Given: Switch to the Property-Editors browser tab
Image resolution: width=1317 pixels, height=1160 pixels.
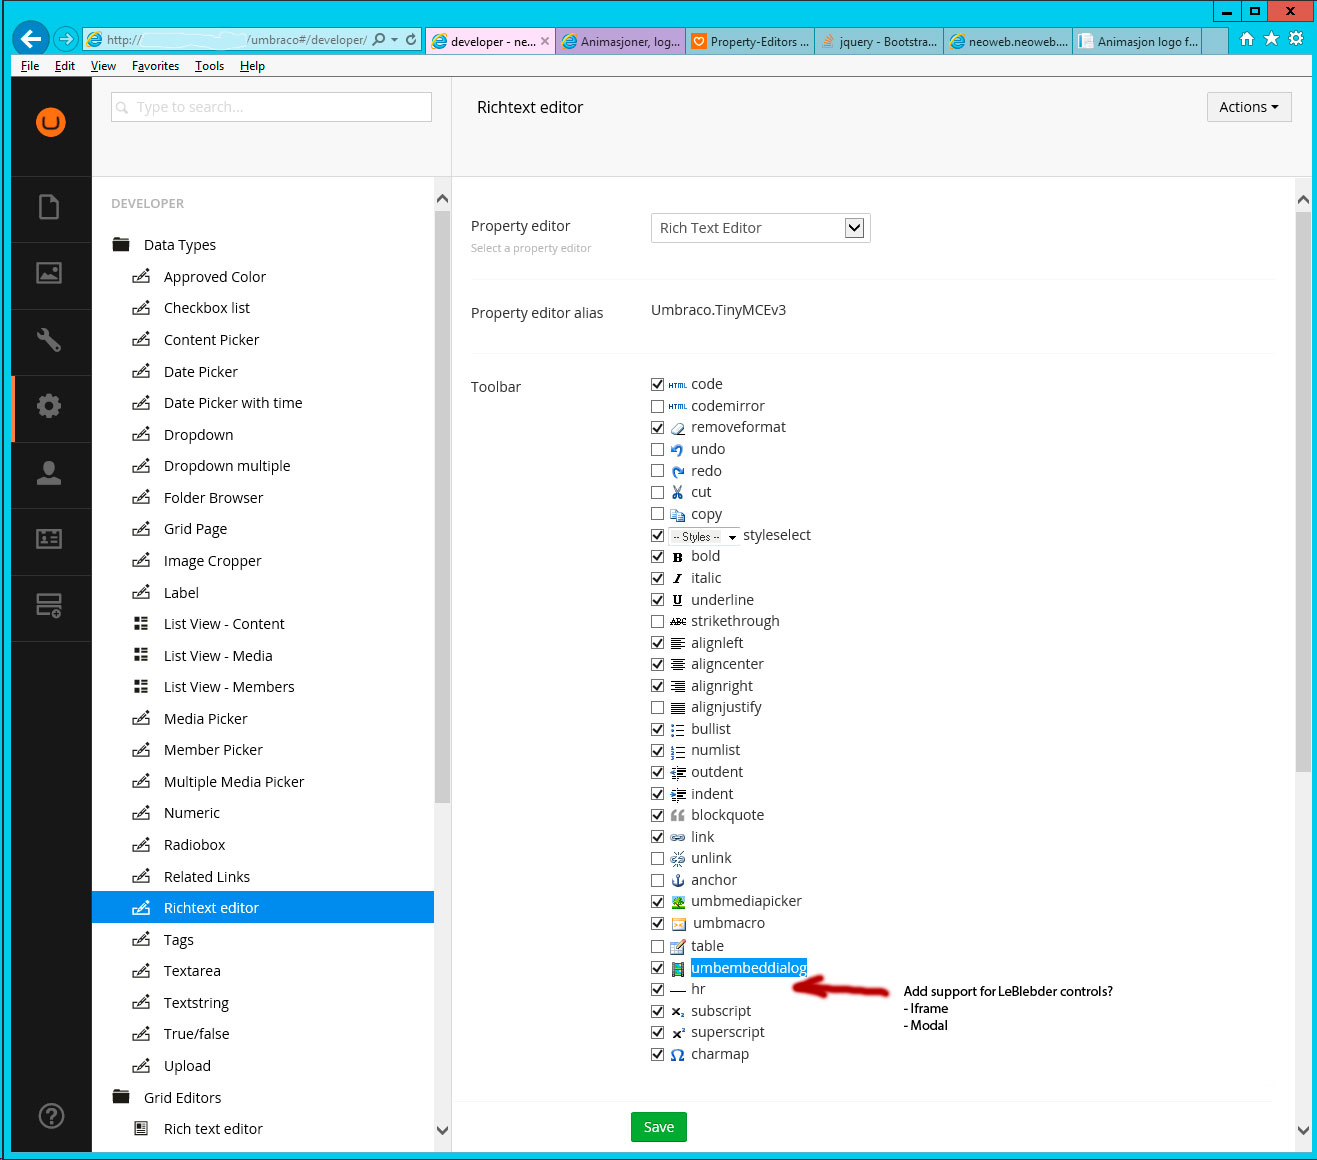Looking at the screenshot, I should coord(750,41).
